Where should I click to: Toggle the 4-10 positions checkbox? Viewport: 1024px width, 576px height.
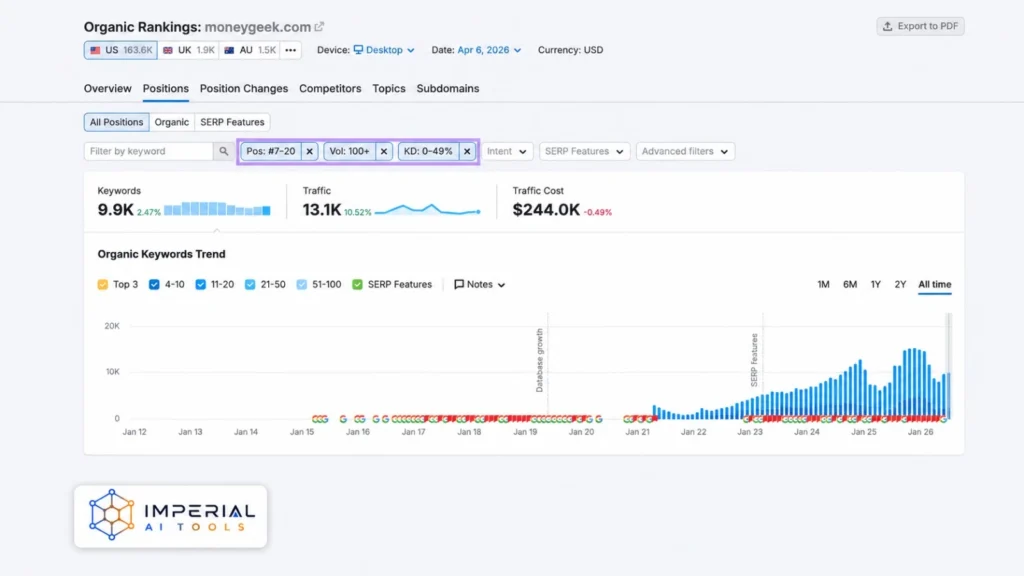(154, 285)
